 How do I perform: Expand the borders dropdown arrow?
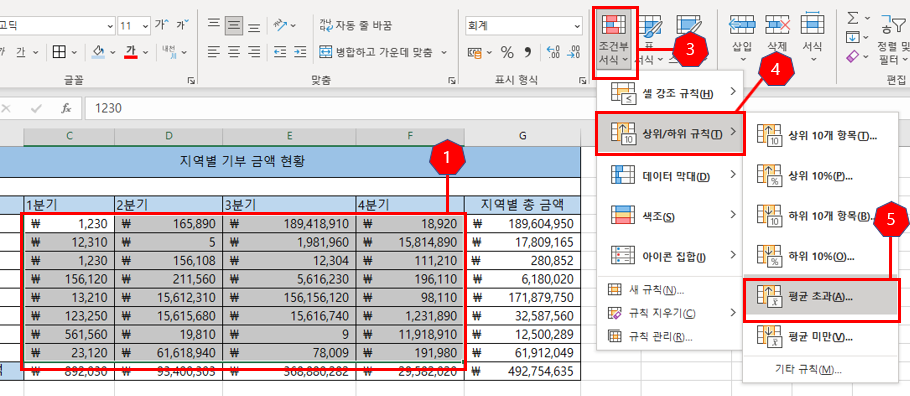tap(74, 52)
